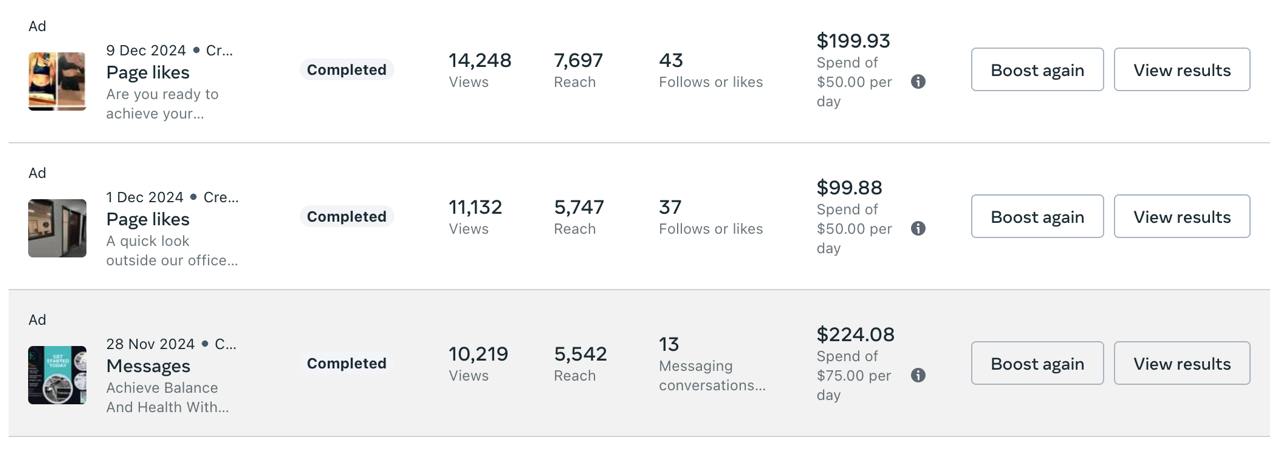Screen dimensions: 1280x453
Task: Click the 'A quick look outside our office' description
Action: click(x=172, y=251)
